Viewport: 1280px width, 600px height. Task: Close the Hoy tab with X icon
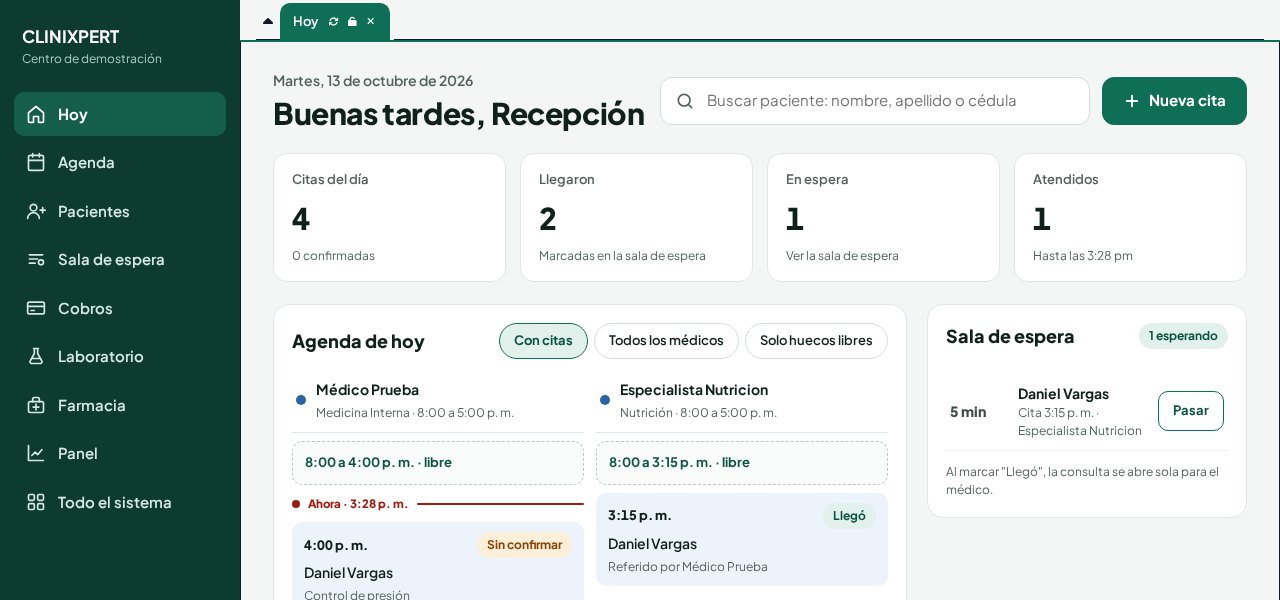[371, 21]
